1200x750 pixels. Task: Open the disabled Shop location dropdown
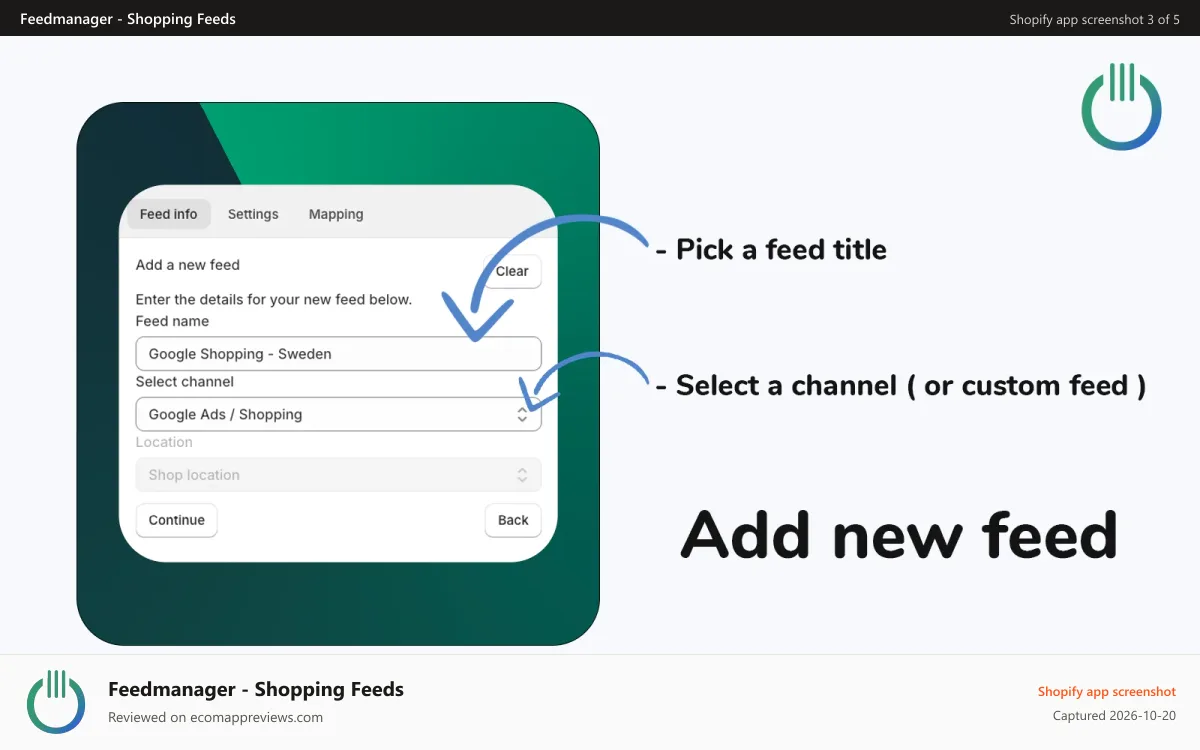click(x=338, y=475)
